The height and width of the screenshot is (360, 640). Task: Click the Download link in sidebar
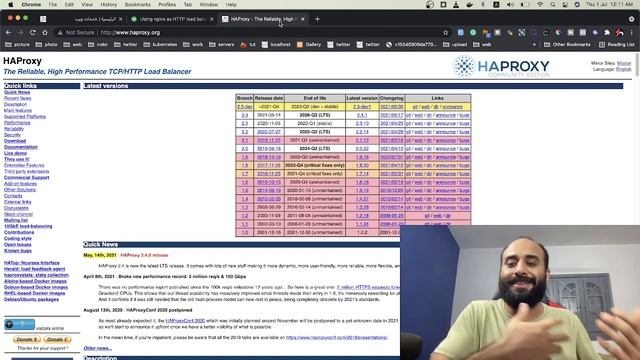15,141
